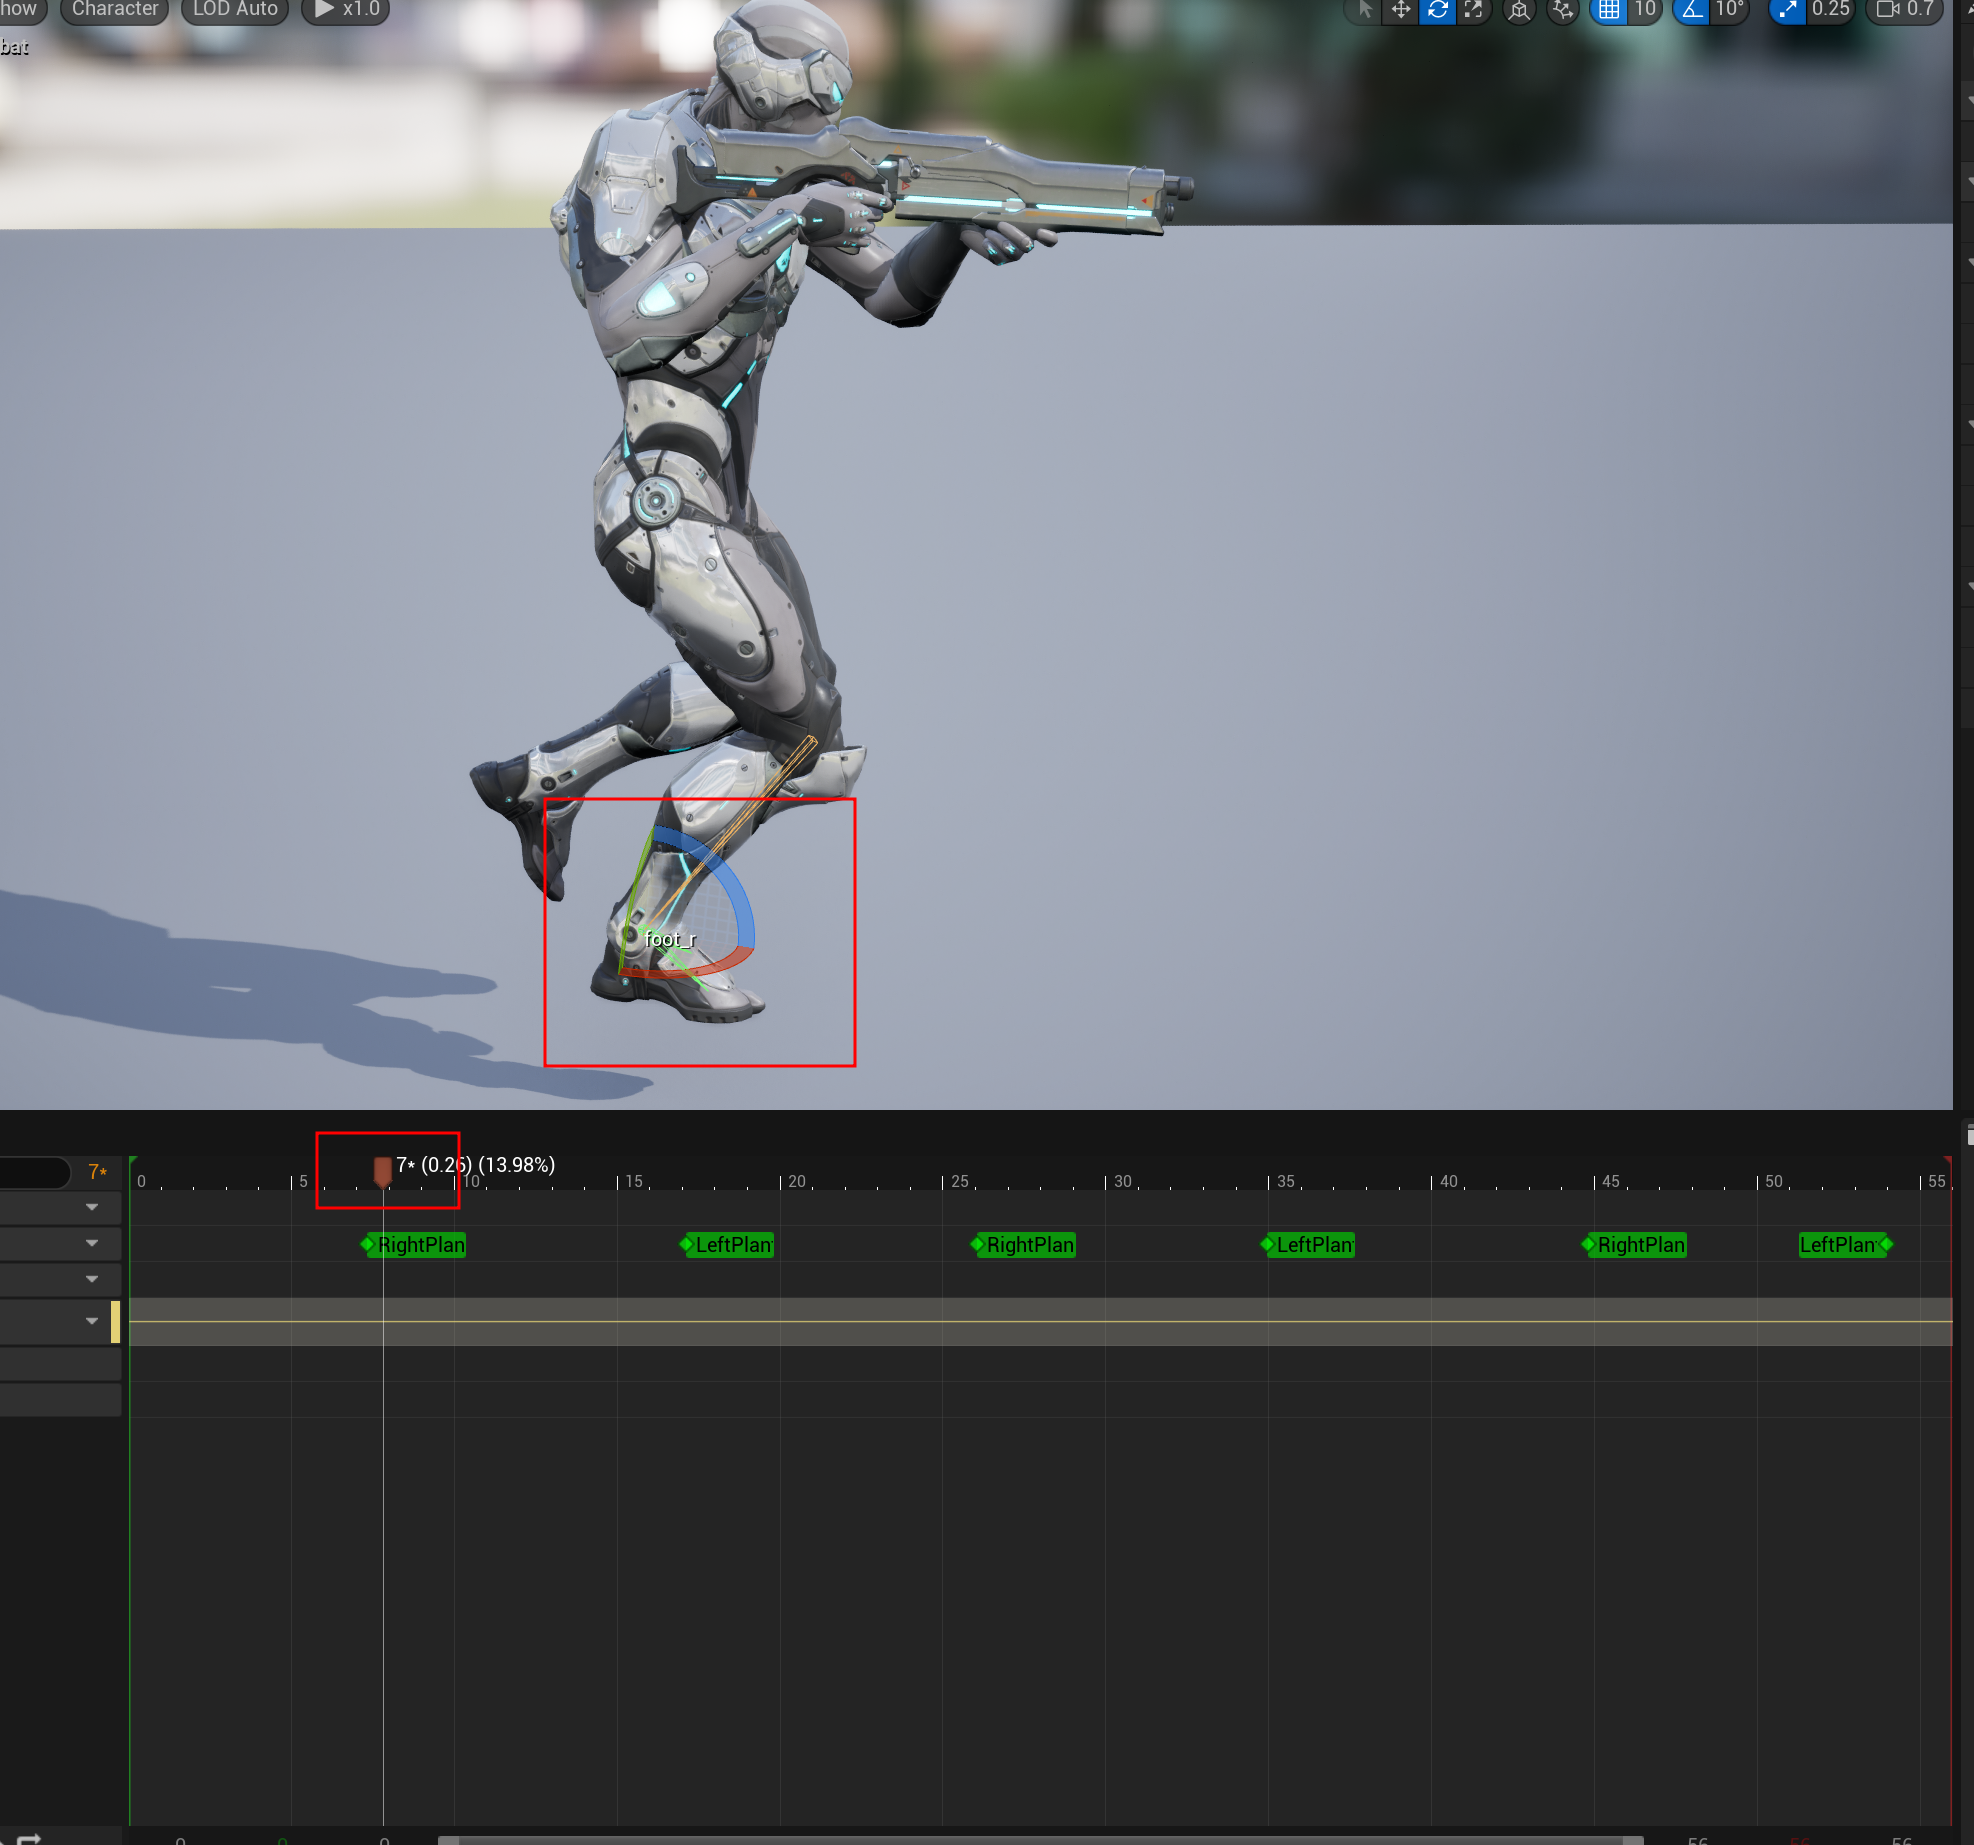Click the select mode arrow icon

coord(1364,10)
